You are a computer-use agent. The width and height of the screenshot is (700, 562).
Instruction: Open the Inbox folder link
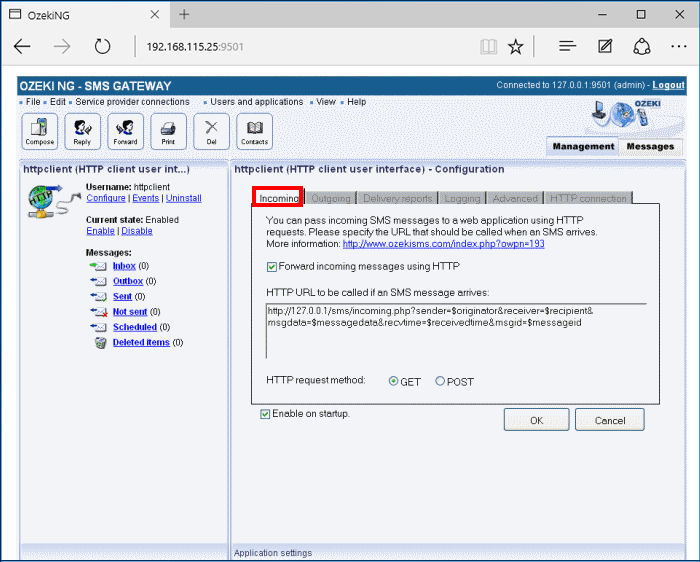(124, 266)
